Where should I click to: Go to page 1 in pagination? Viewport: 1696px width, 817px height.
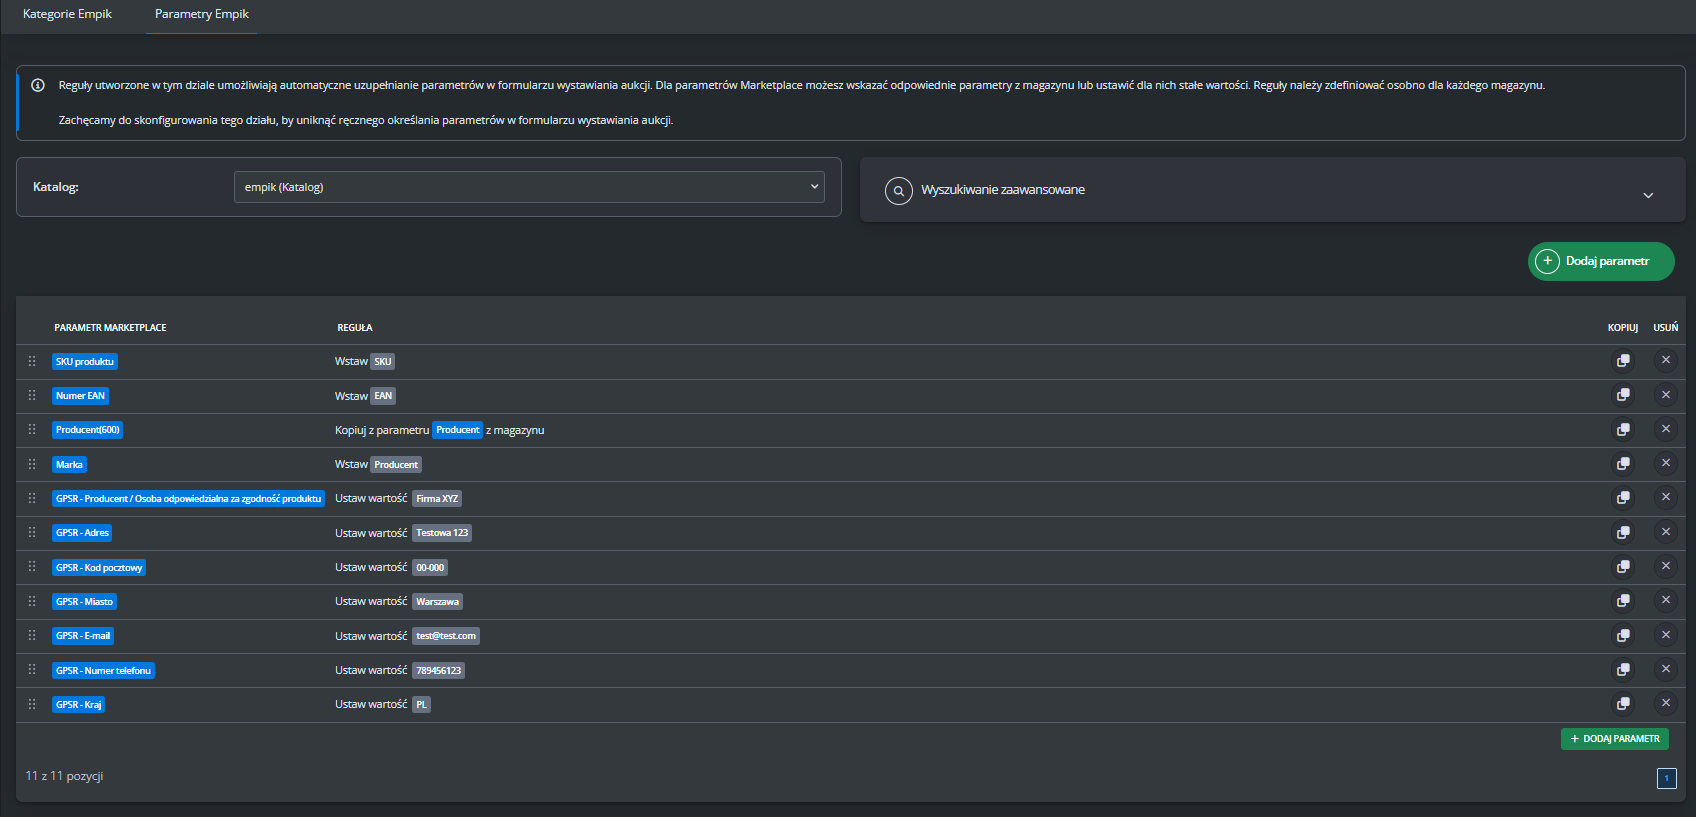pyautogui.click(x=1666, y=778)
